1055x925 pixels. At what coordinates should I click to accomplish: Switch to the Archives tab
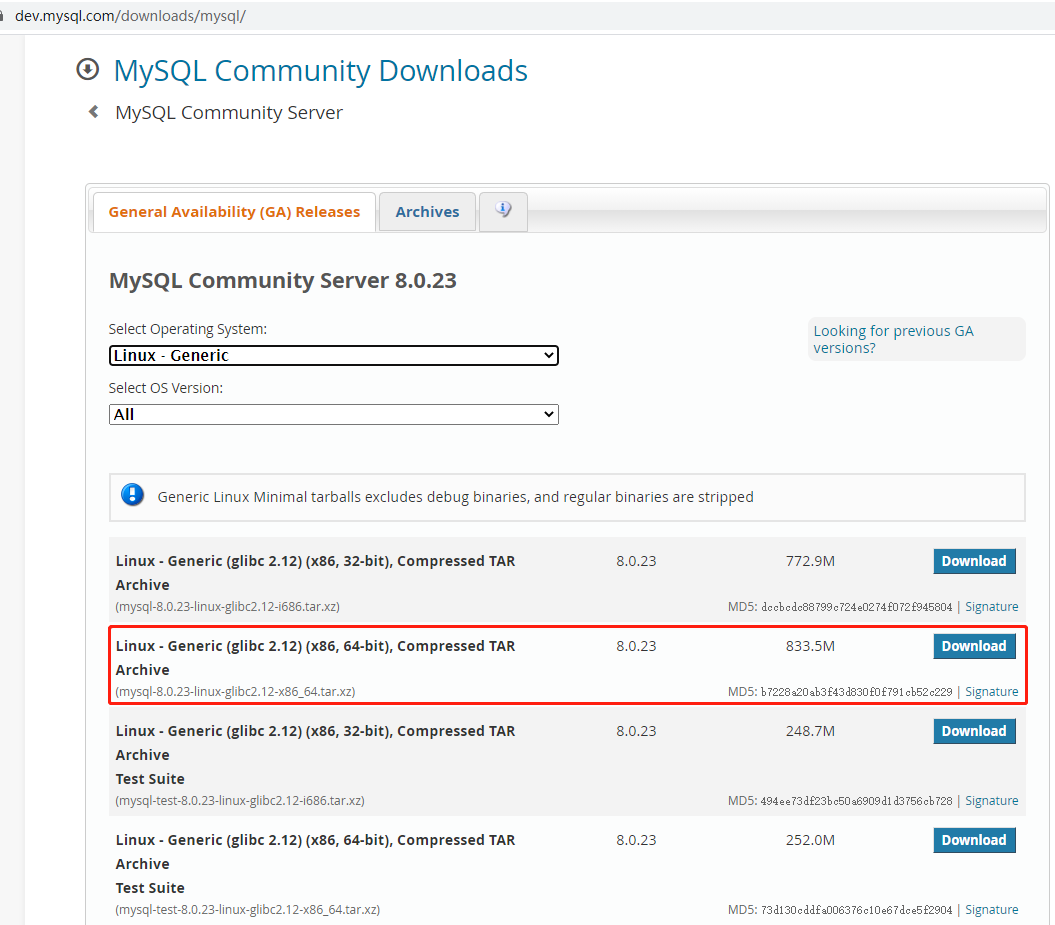pyautogui.click(x=427, y=212)
